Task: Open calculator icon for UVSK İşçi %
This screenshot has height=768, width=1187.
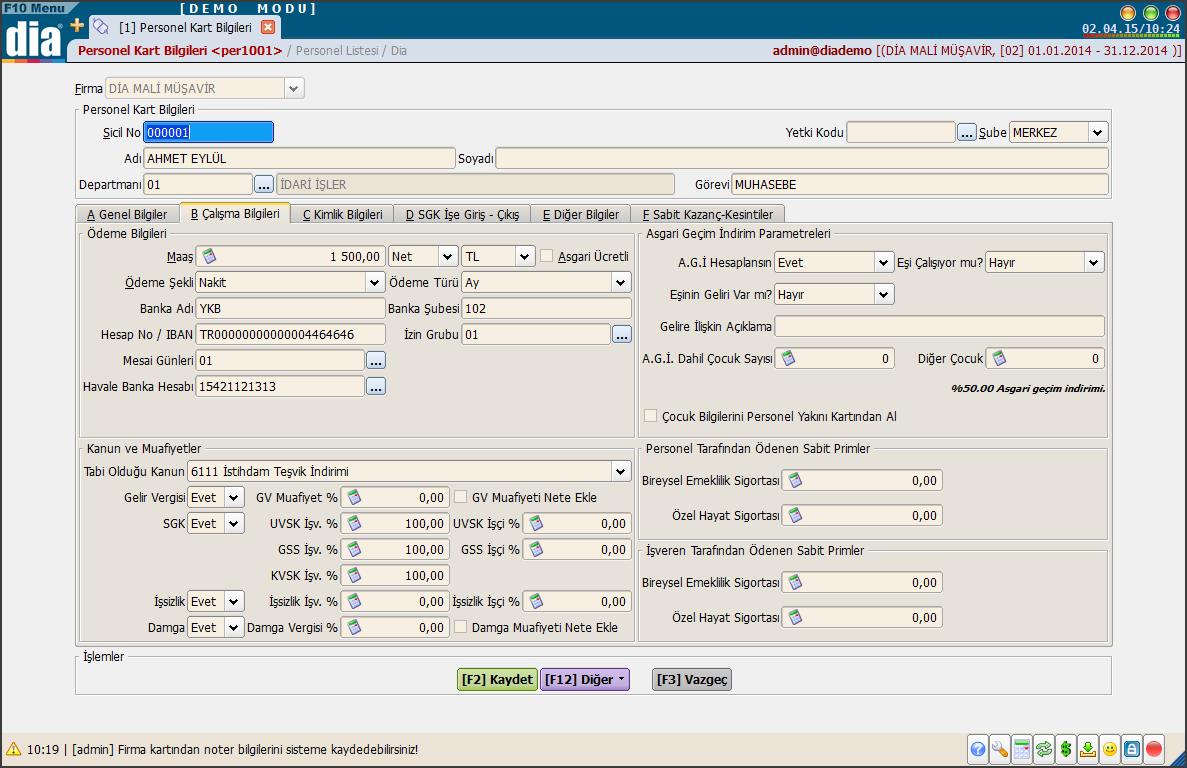Action: (x=536, y=524)
